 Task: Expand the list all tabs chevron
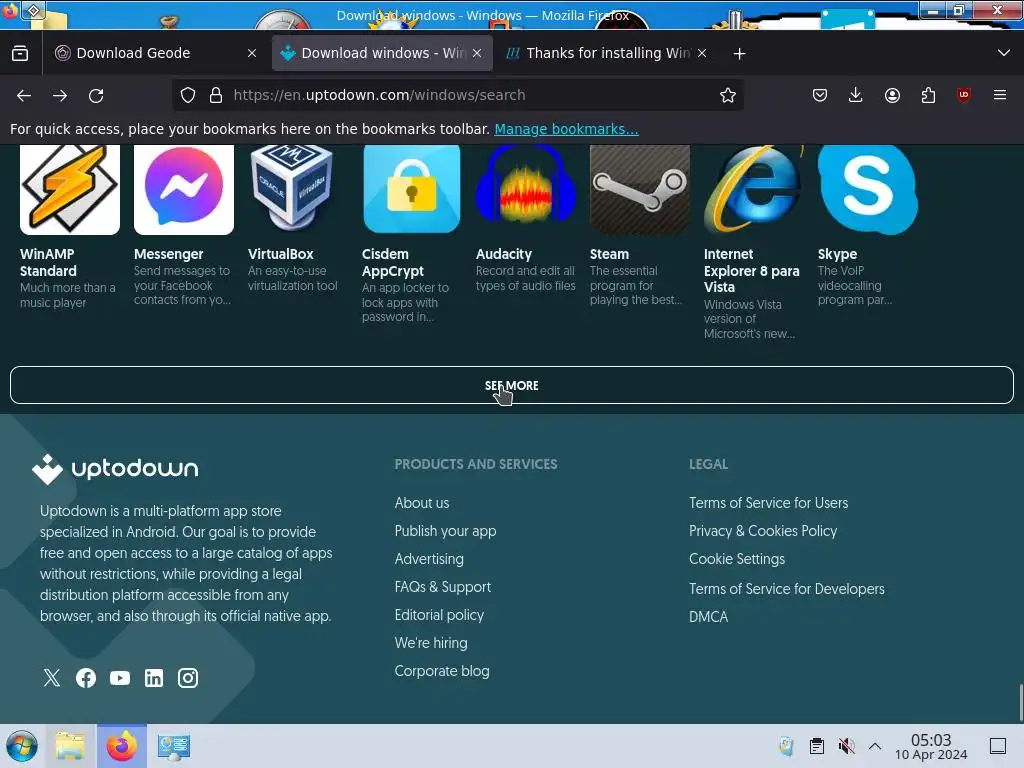1004,53
